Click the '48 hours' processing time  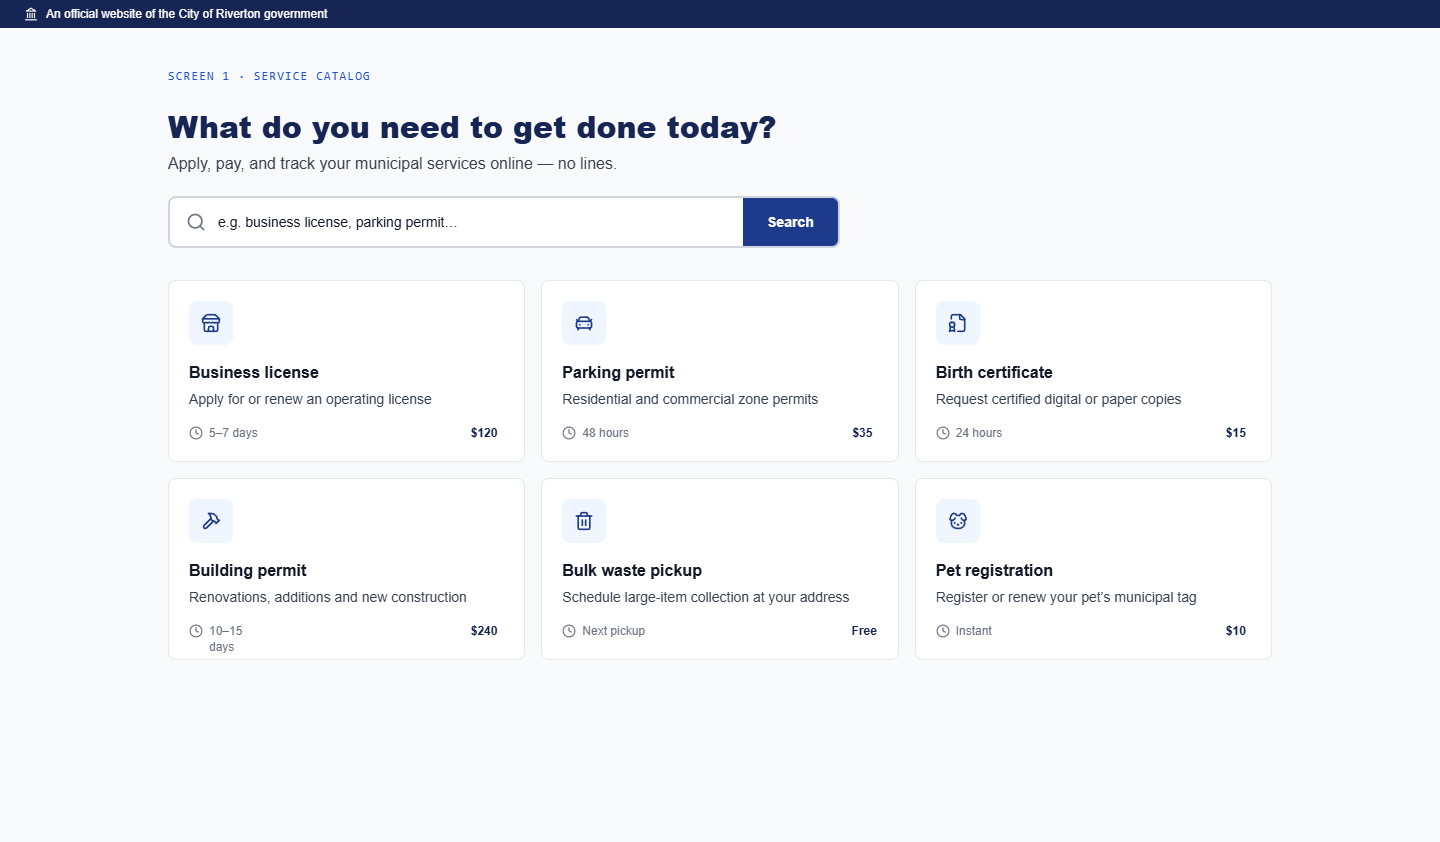click(605, 433)
